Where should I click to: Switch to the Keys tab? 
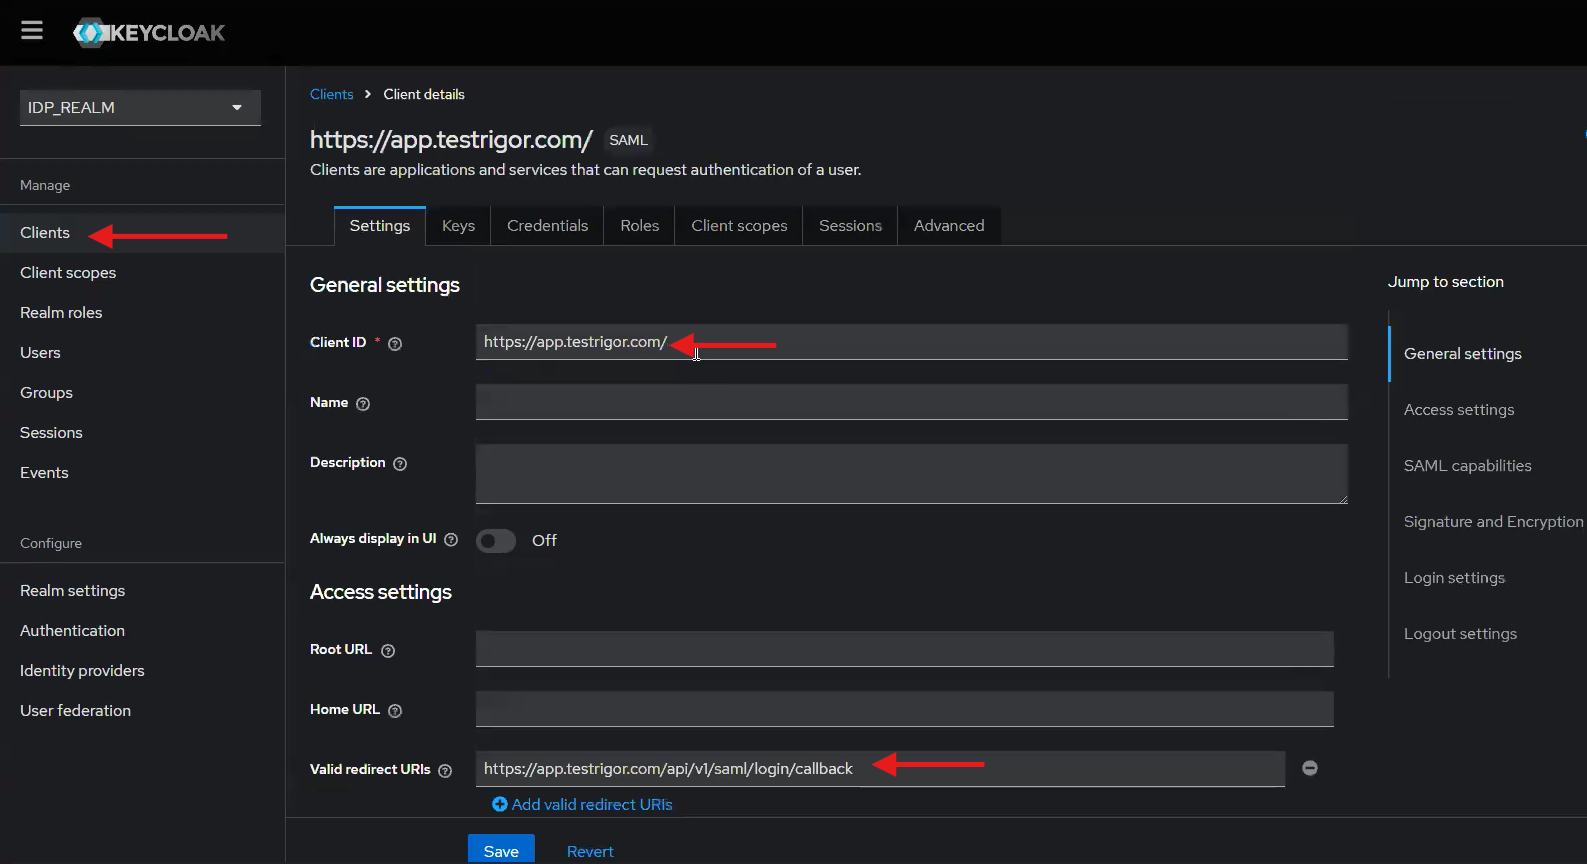point(458,226)
